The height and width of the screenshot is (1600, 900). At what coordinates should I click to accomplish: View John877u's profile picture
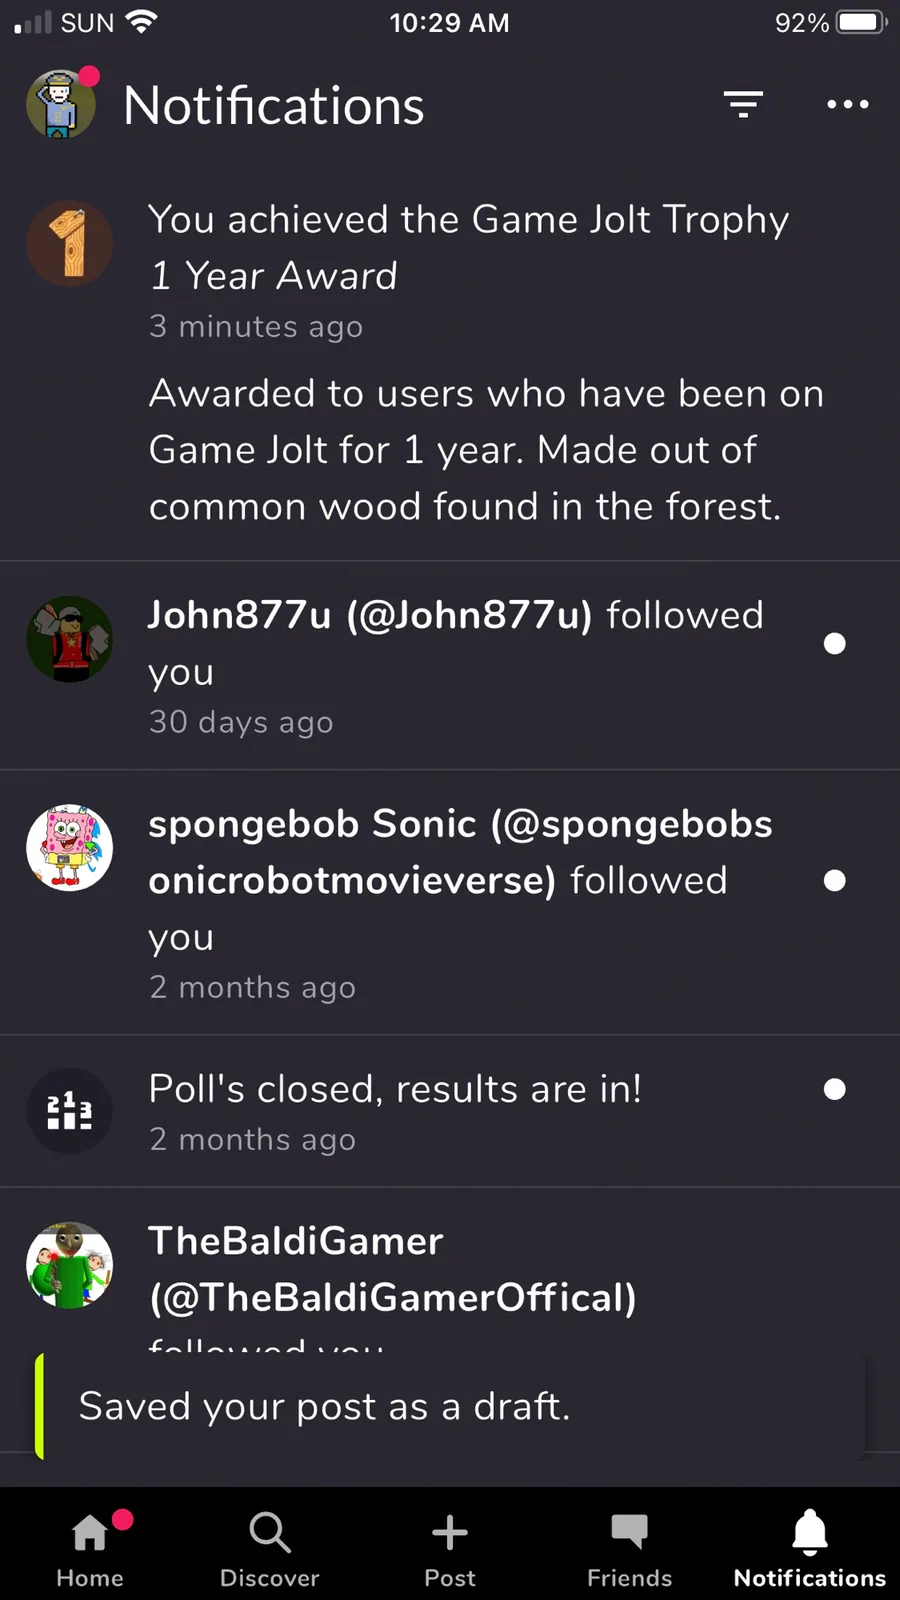tap(69, 640)
